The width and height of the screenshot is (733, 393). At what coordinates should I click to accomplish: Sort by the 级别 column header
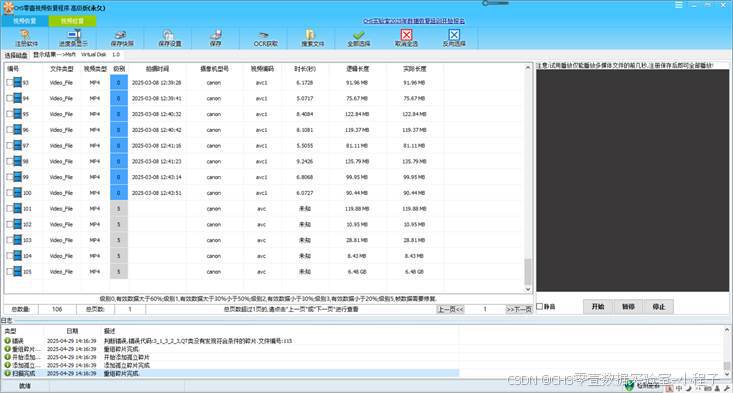pos(119,69)
